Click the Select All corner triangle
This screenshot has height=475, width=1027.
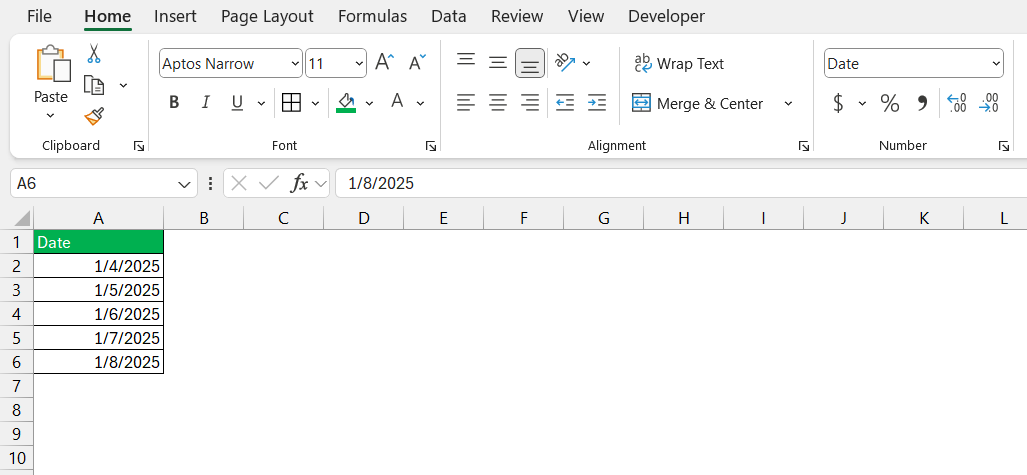tap(22, 218)
